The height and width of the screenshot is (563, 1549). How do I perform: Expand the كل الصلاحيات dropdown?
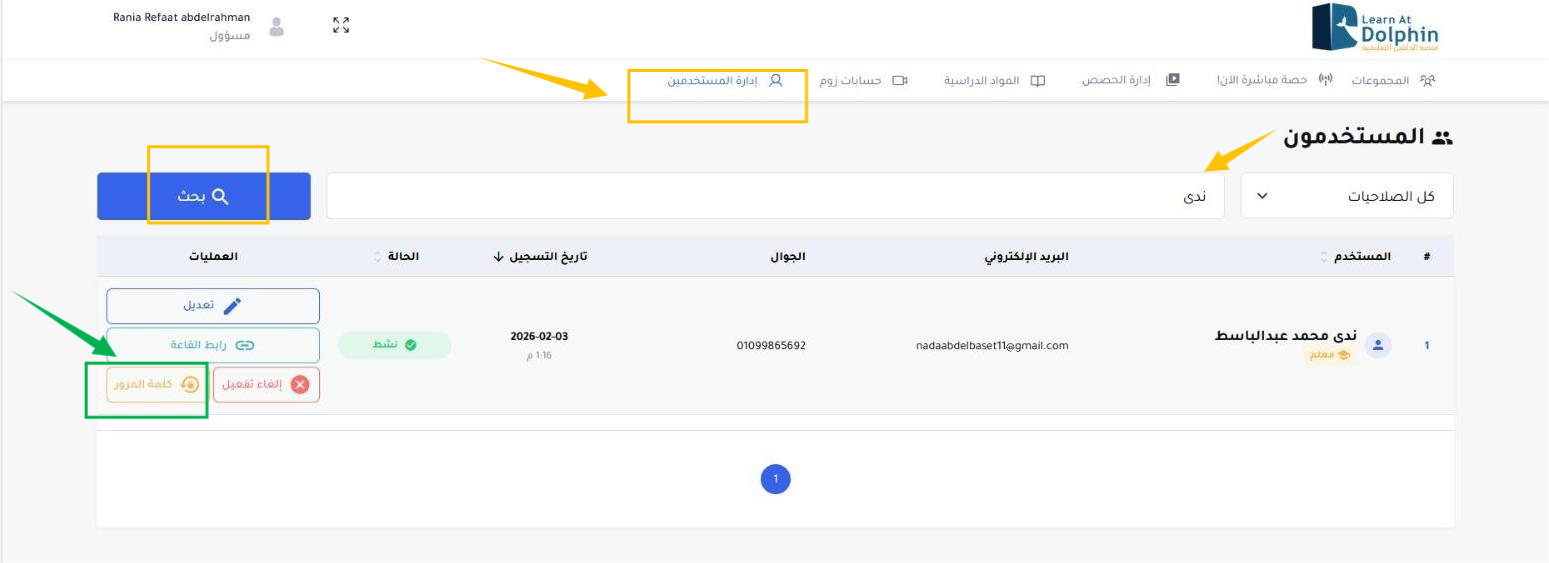1346,196
